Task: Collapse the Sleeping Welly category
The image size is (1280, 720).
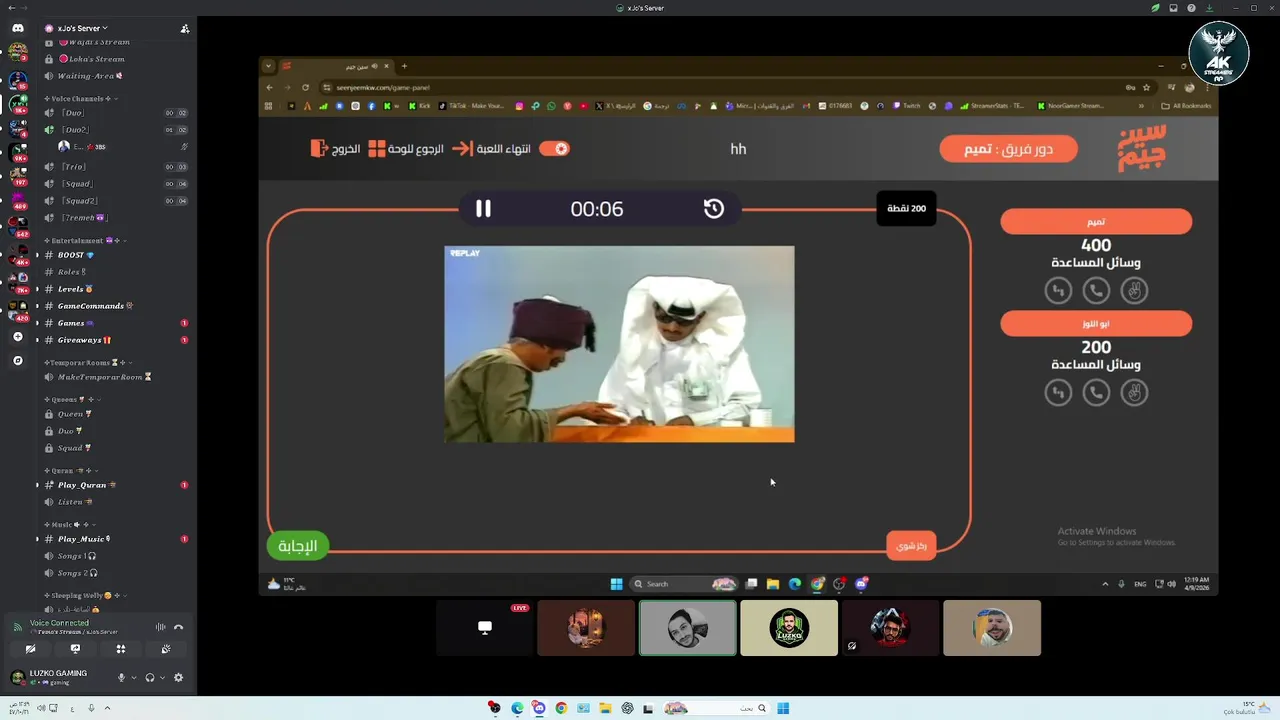Action: click(x=86, y=595)
